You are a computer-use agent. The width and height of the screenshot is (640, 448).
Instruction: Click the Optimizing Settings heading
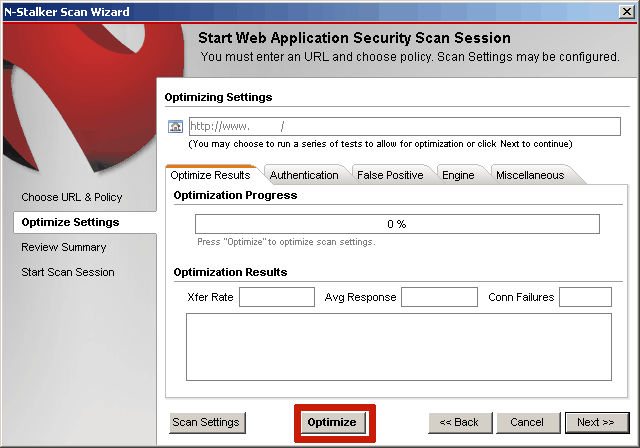pyautogui.click(x=218, y=97)
